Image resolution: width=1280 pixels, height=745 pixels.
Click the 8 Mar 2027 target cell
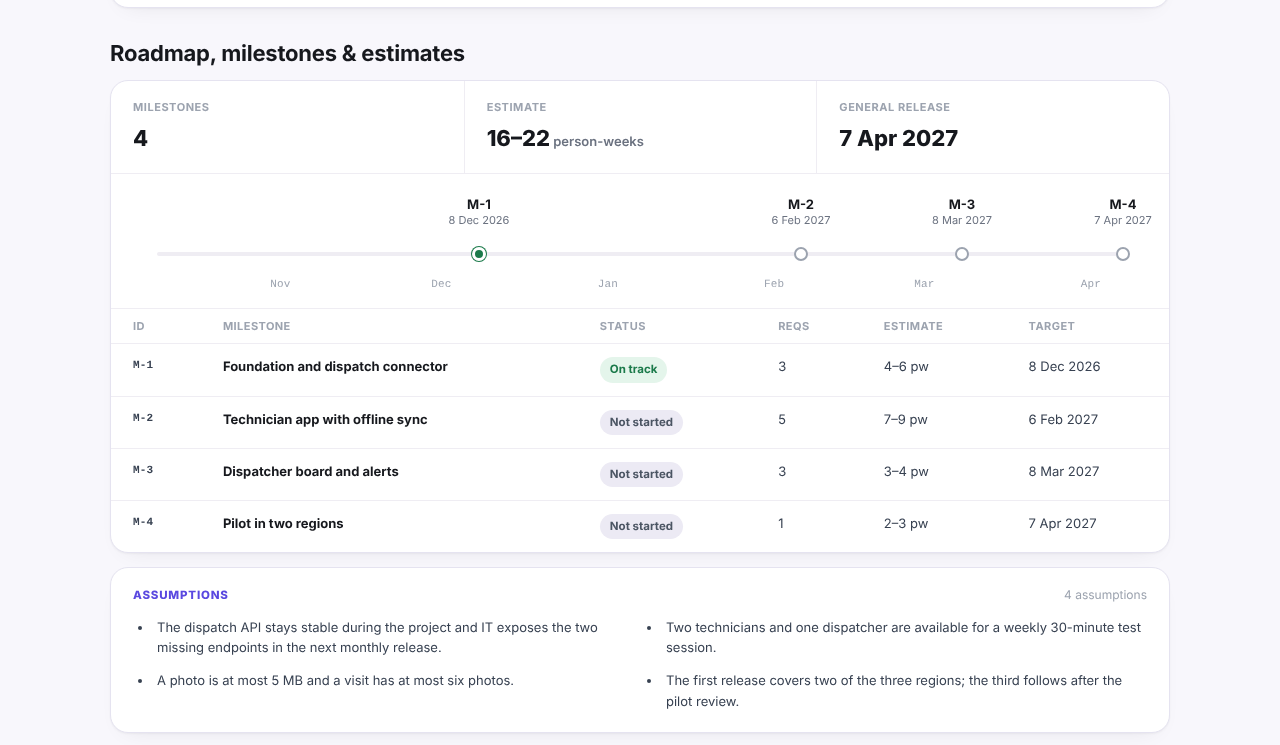(x=1064, y=472)
